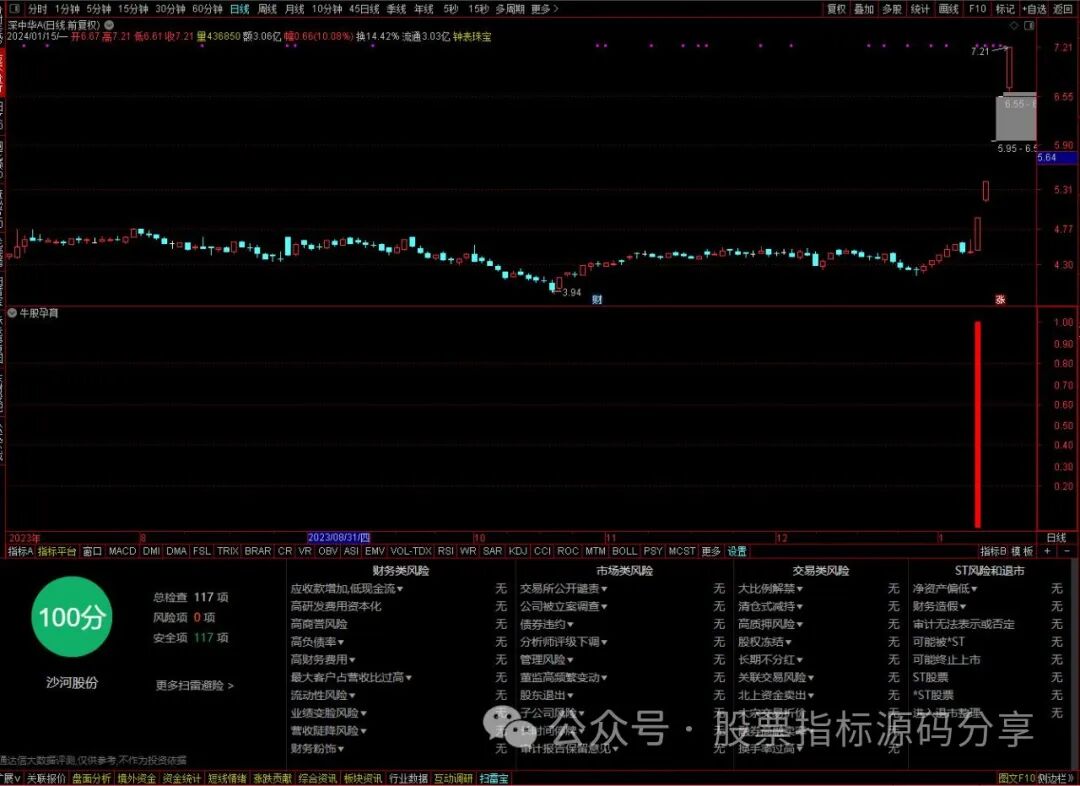Click the panel layout icon beside 分时

tap(13, 9)
